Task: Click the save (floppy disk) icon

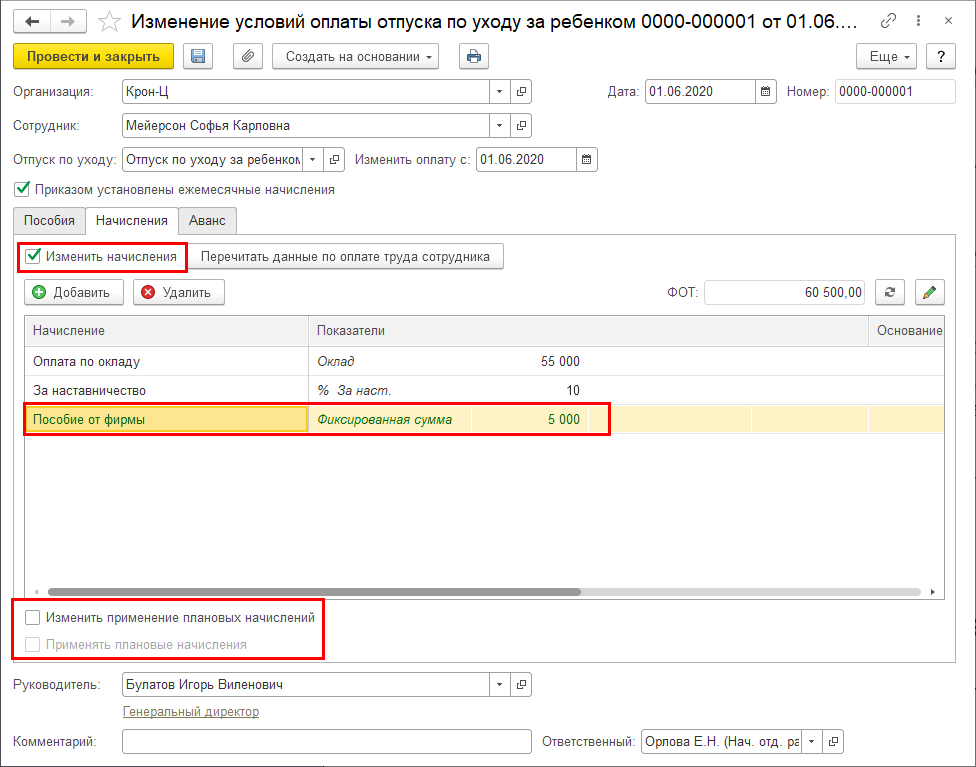Action: 198,57
